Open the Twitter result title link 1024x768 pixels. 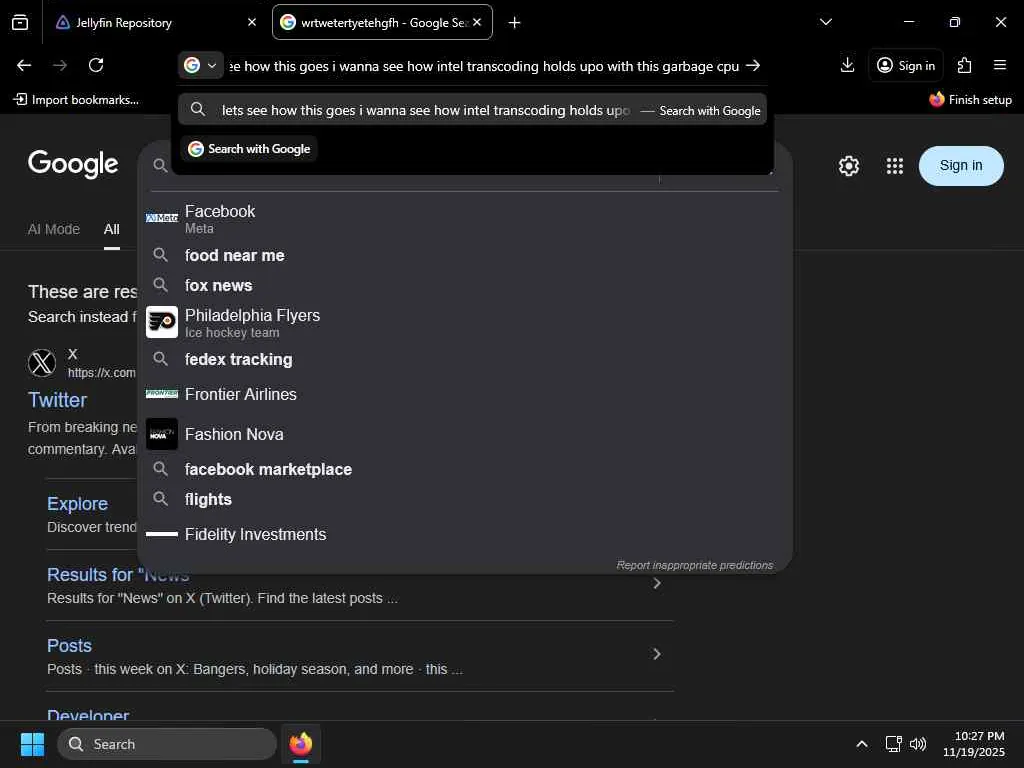coord(57,400)
